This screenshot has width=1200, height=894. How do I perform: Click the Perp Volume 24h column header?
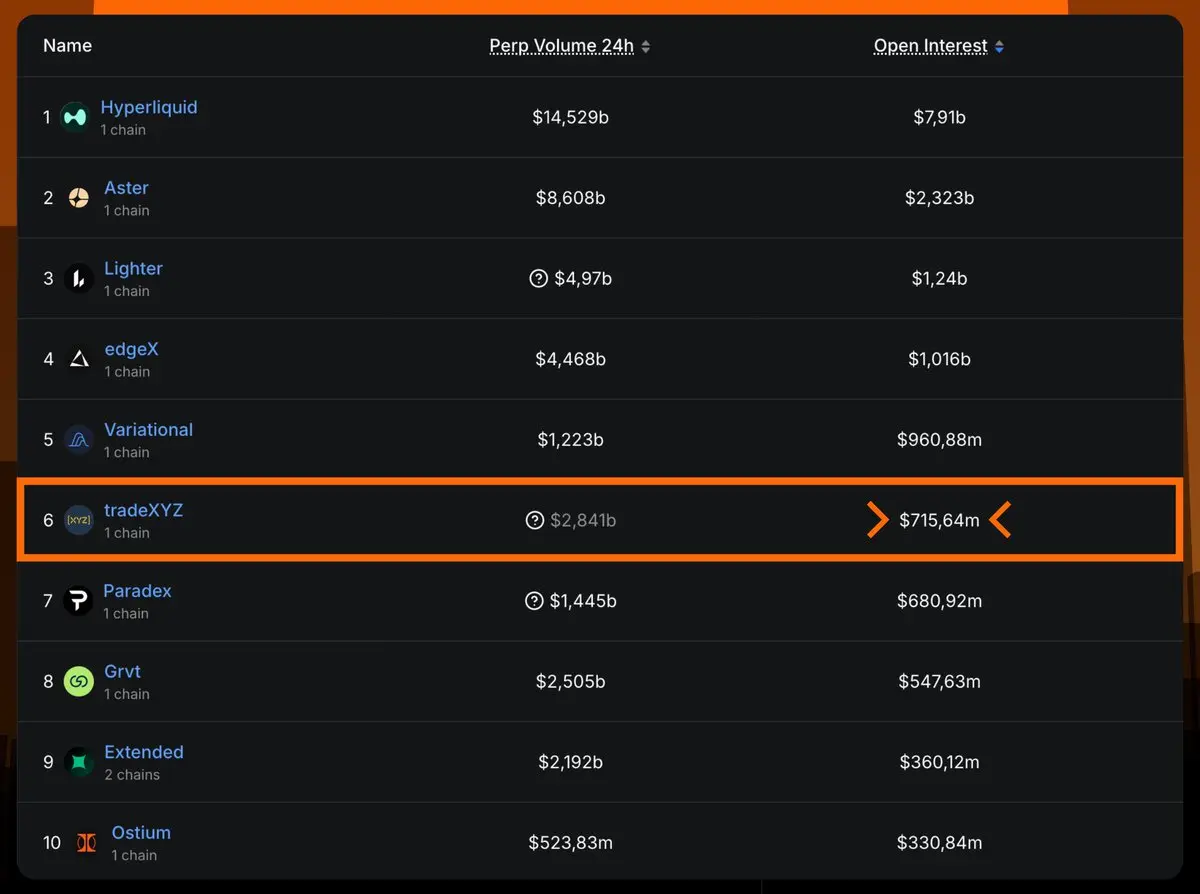point(561,46)
